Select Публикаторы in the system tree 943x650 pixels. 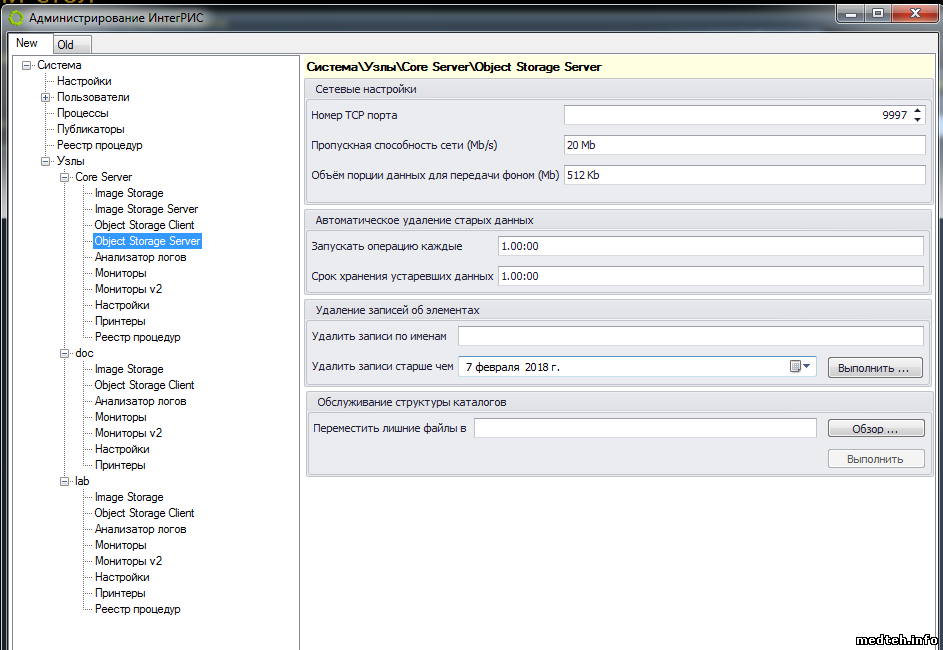point(91,130)
